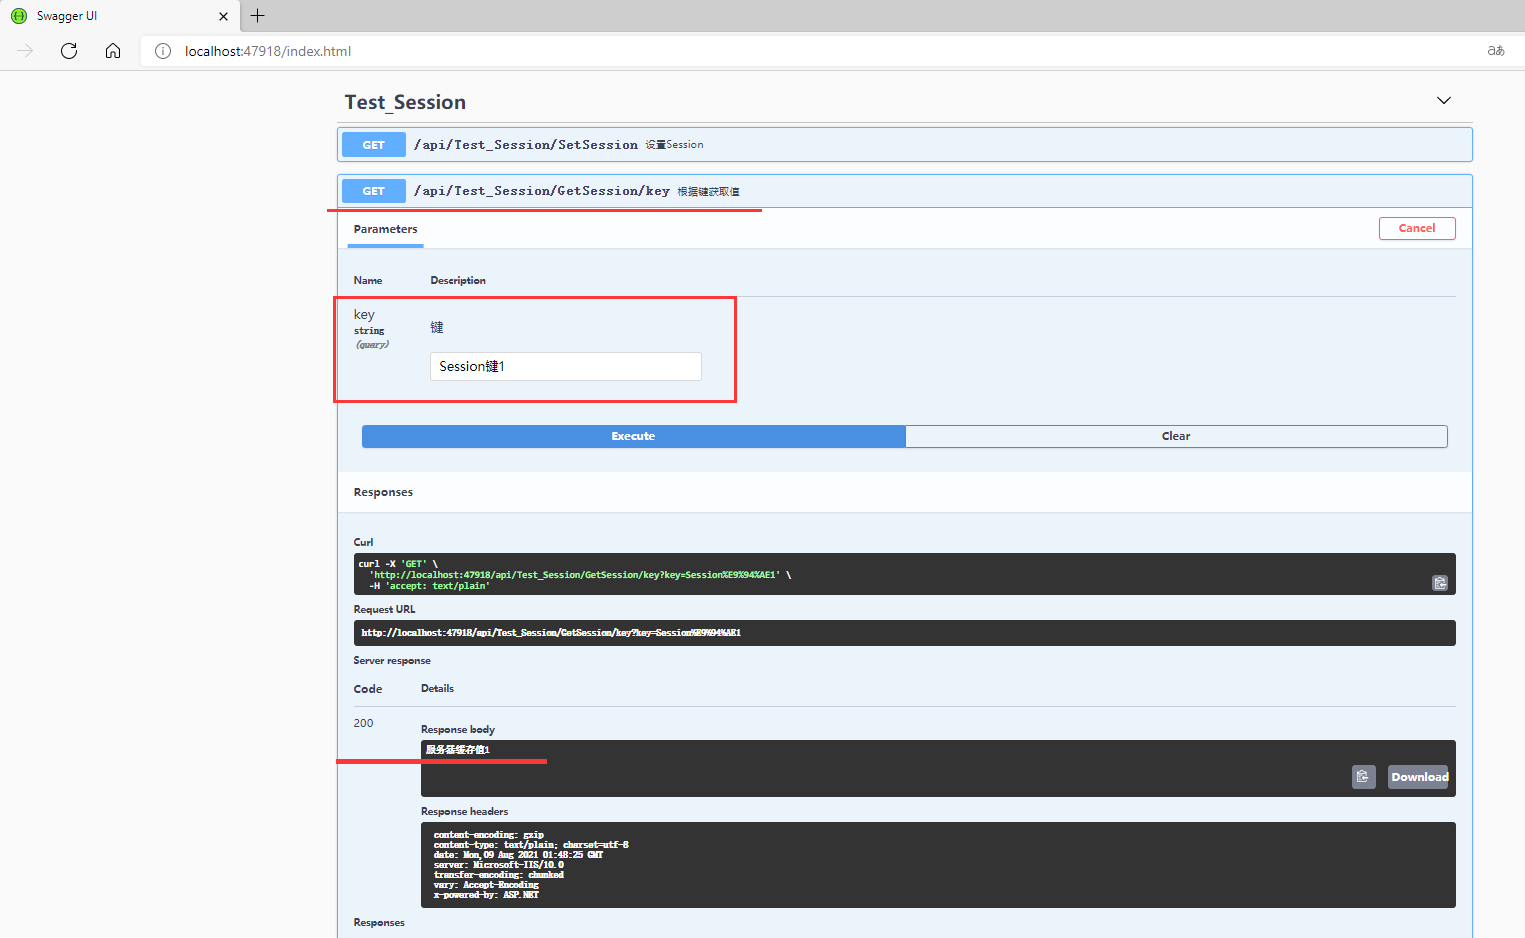Execute the GetSession request
The width and height of the screenshot is (1525, 938).
click(633, 436)
